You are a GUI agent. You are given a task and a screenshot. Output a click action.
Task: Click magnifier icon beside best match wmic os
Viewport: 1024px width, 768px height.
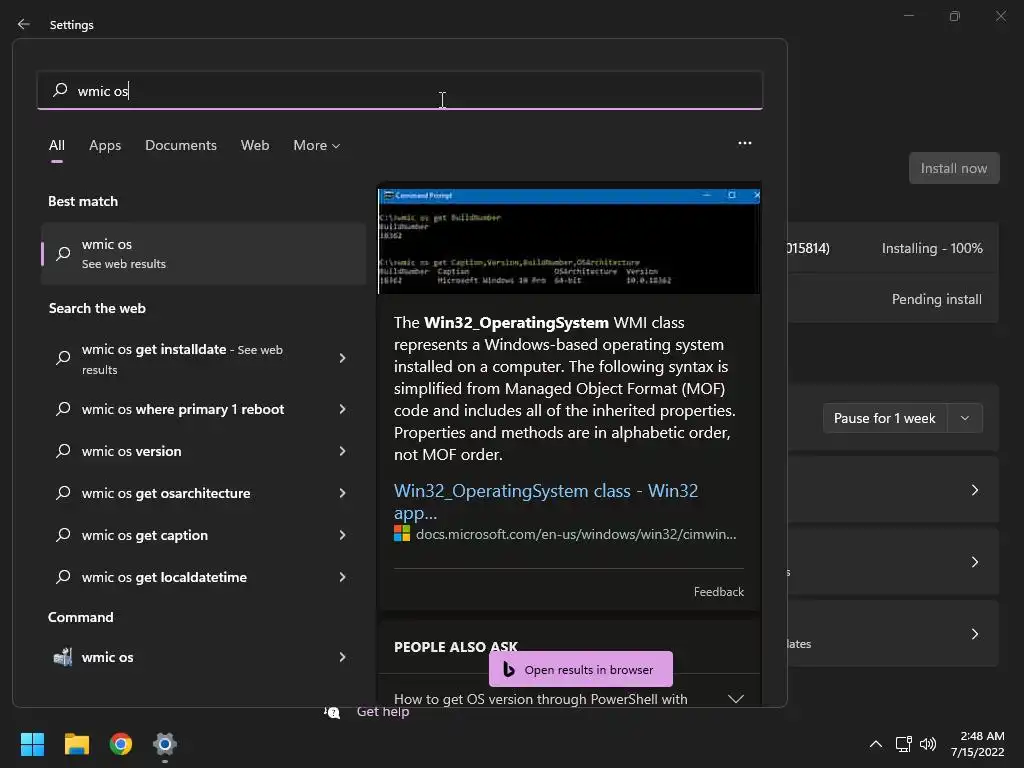tap(63, 253)
